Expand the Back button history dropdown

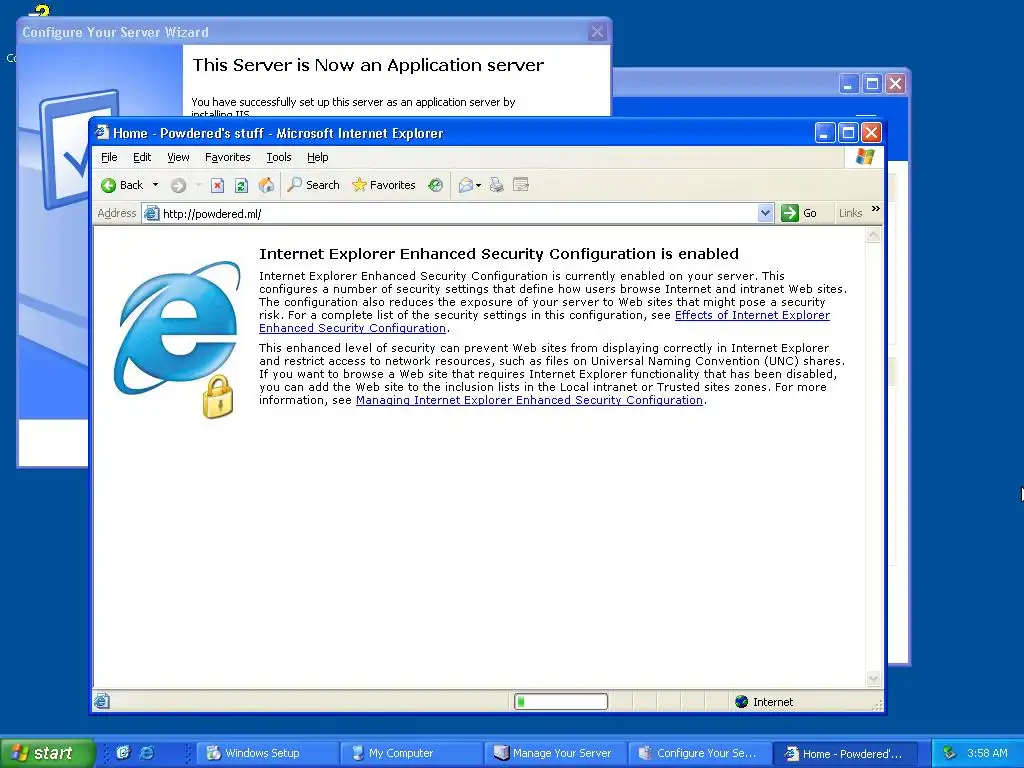(155, 185)
